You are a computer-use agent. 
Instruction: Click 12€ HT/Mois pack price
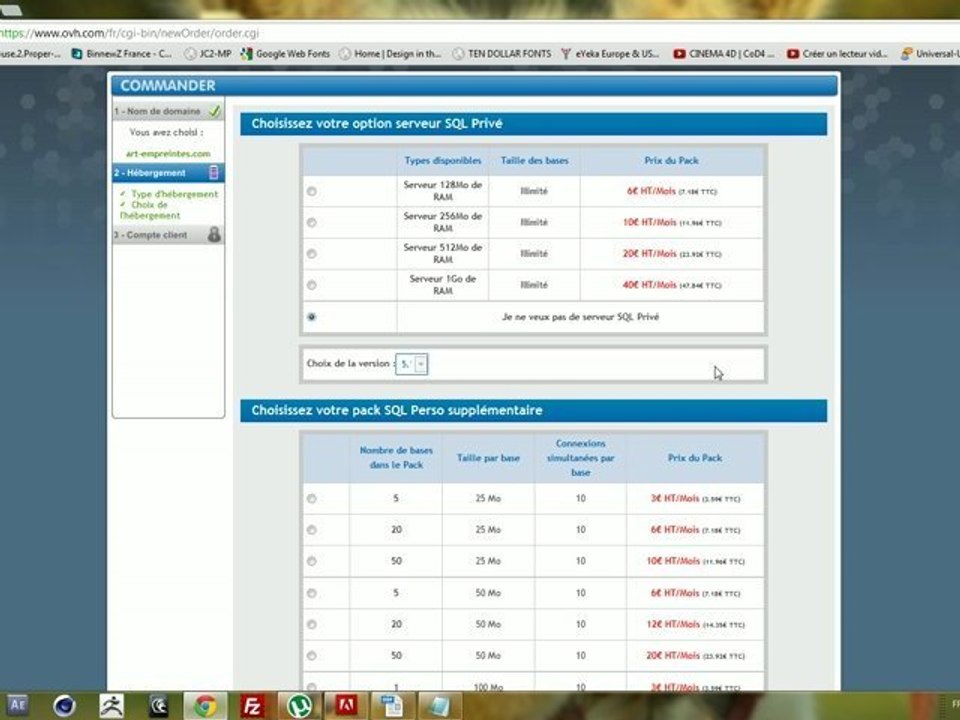point(673,624)
